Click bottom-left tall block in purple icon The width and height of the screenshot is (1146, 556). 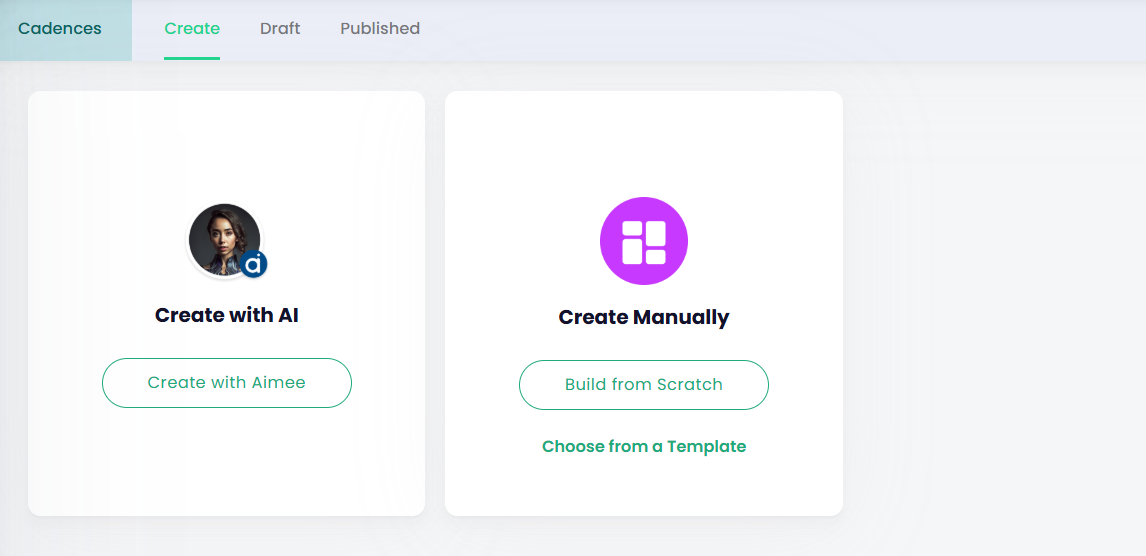click(633, 251)
